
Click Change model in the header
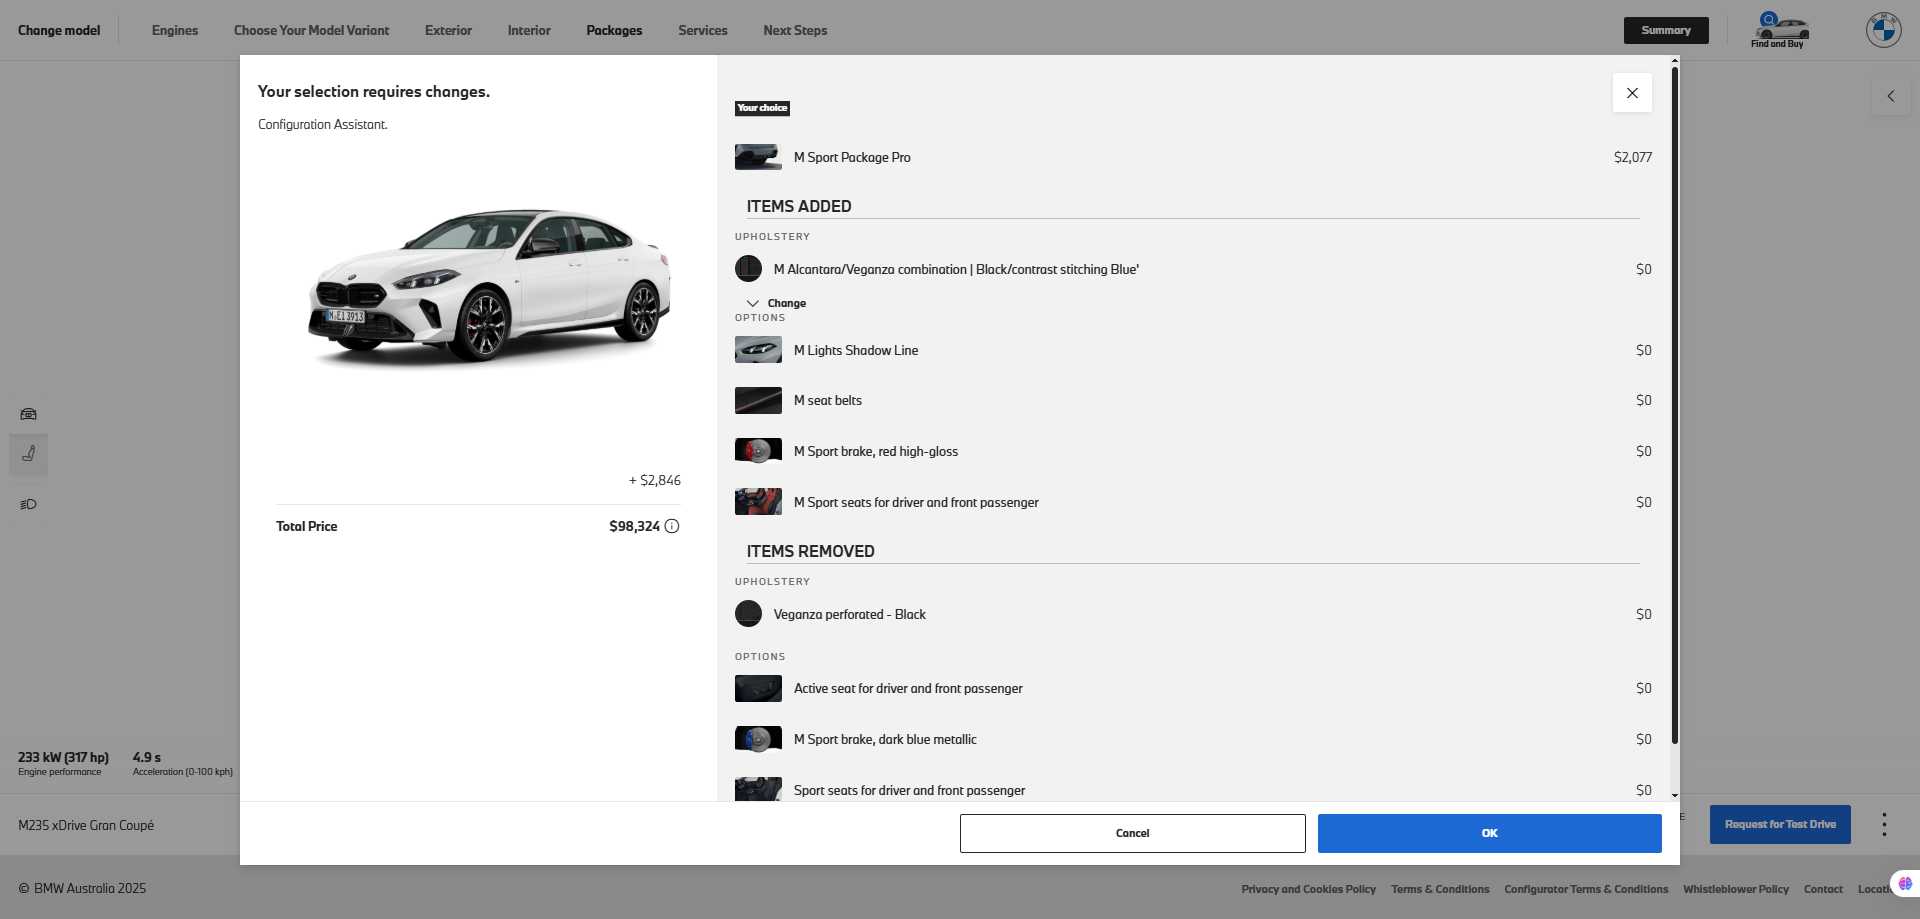point(59,30)
